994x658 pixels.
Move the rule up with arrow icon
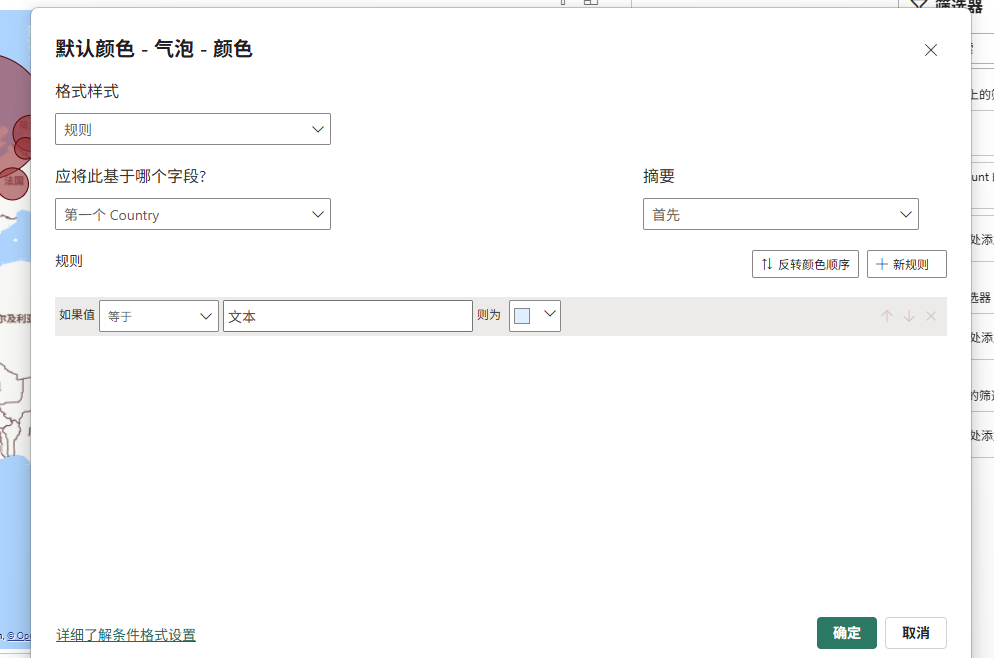point(887,316)
